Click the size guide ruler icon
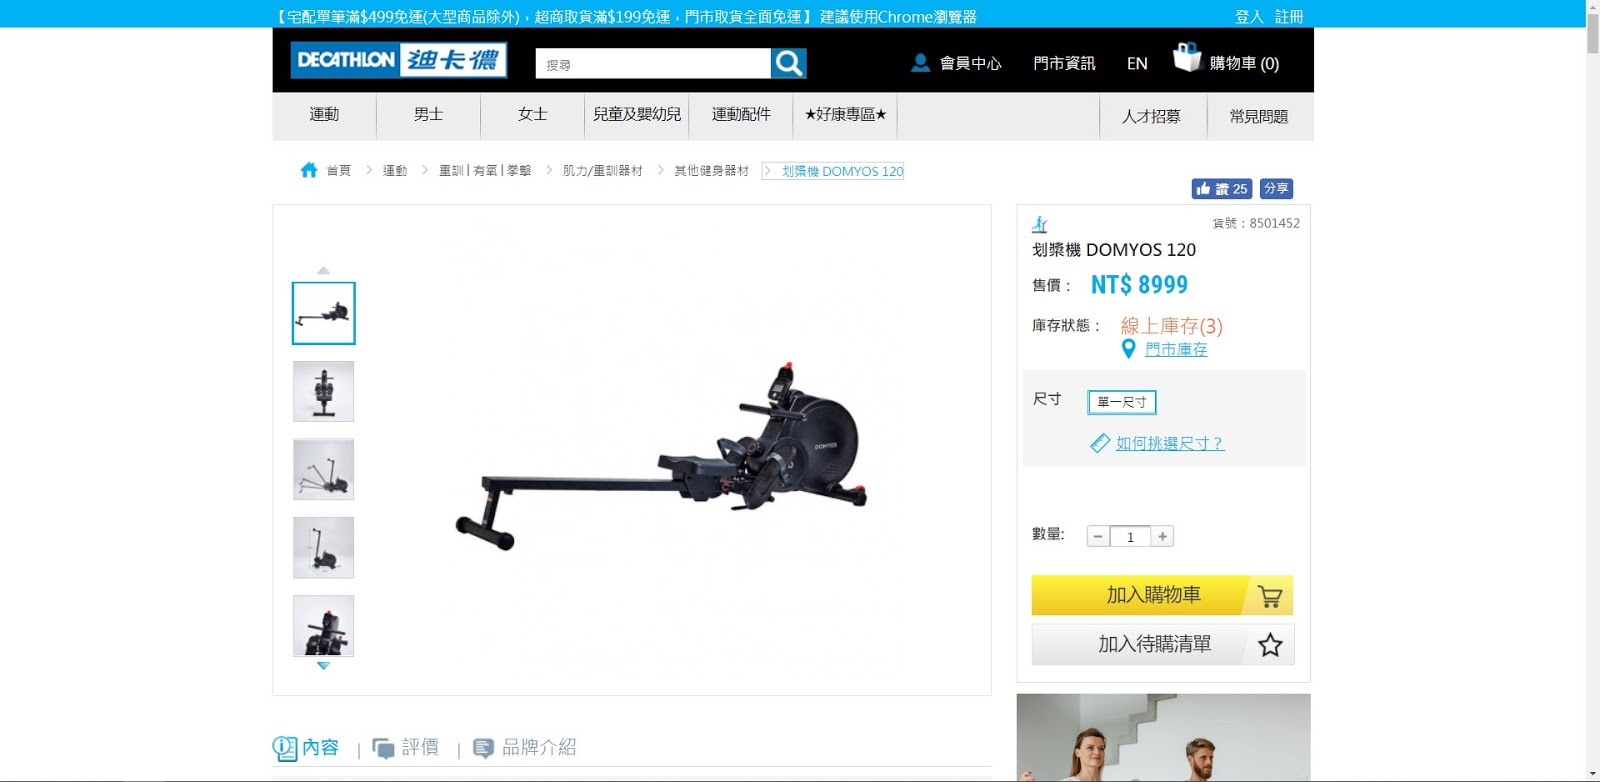1600x782 pixels. [1100, 443]
